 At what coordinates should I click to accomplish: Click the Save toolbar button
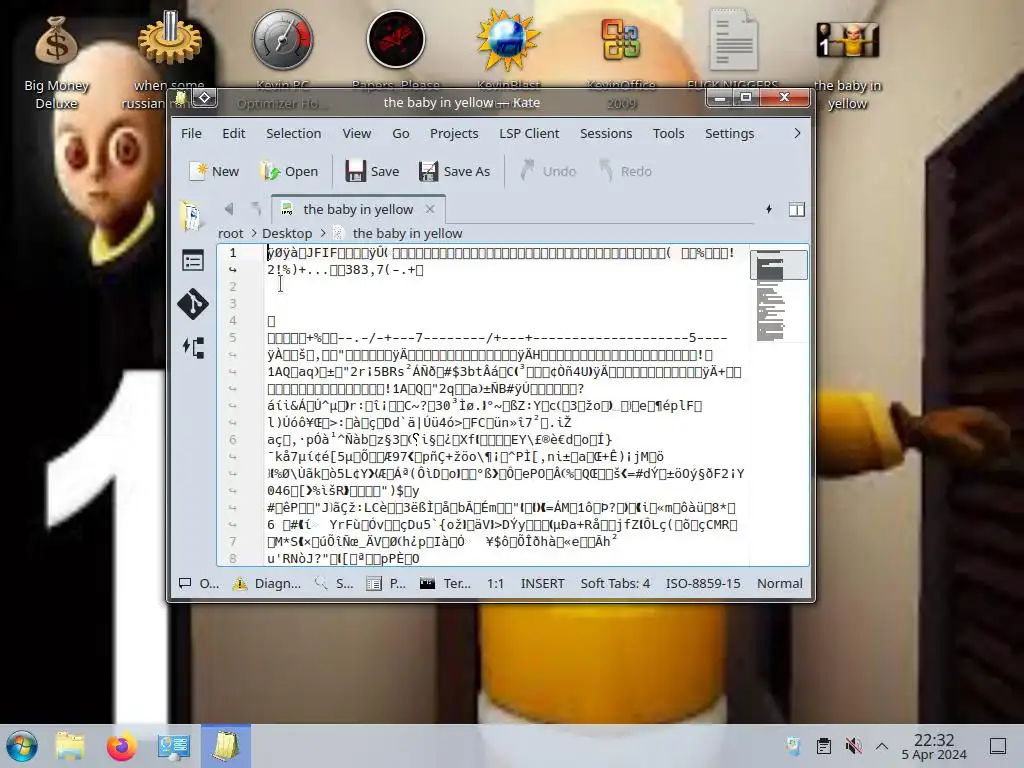[x=372, y=171]
